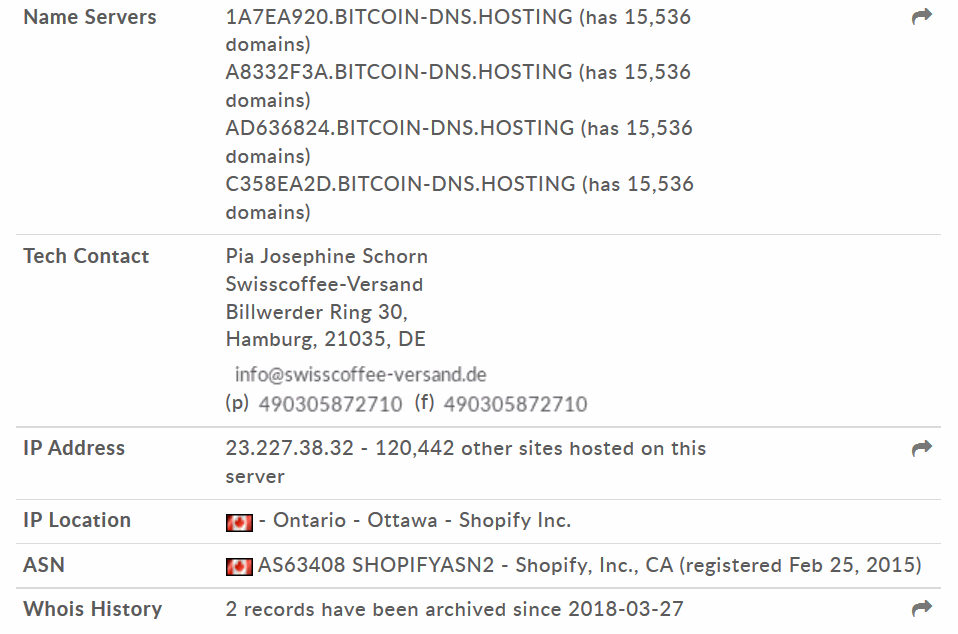The image size is (958, 634).
Task: Open A8332F3A.BITCOIN-DNS.HOSTING name server
Action: click(399, 72)
